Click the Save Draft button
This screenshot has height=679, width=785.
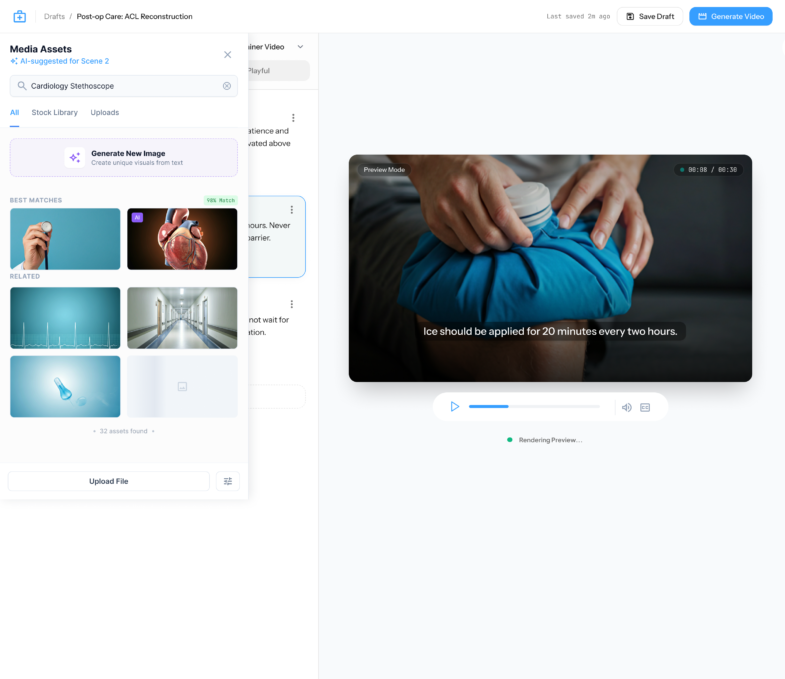[649, 16]
